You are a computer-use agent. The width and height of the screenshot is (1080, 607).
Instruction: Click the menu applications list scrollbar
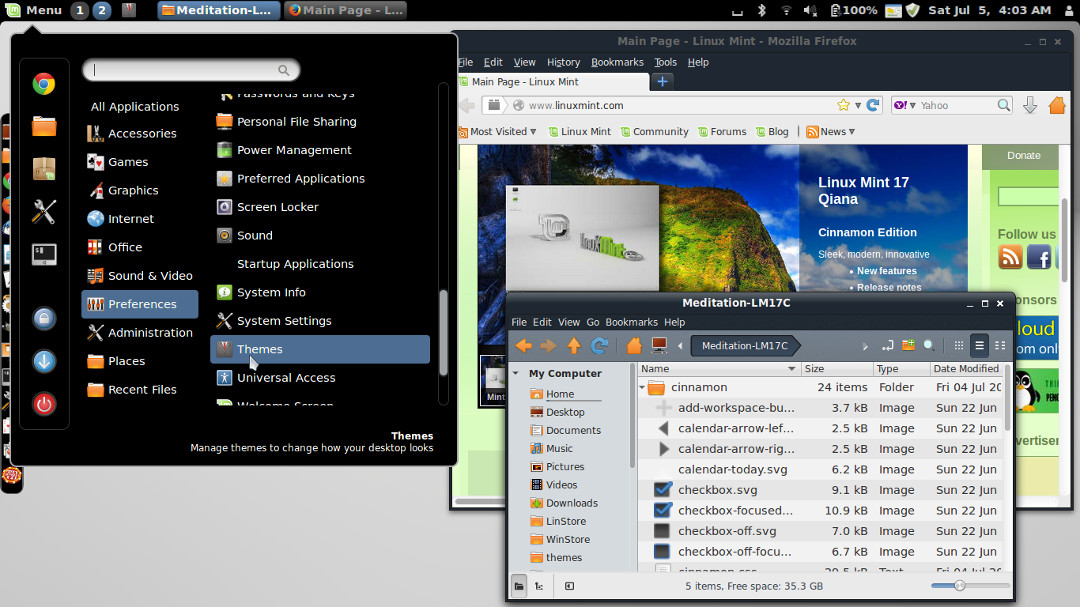(444, 332)
